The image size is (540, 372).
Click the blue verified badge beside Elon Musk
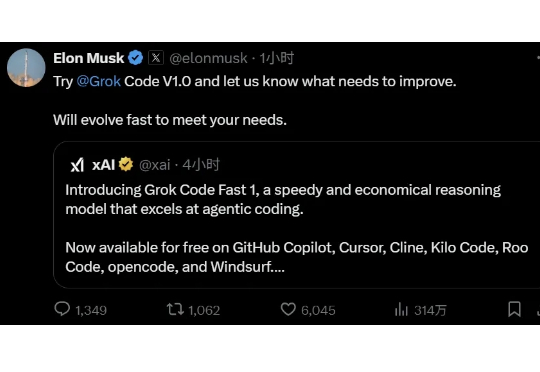[136, 58]
